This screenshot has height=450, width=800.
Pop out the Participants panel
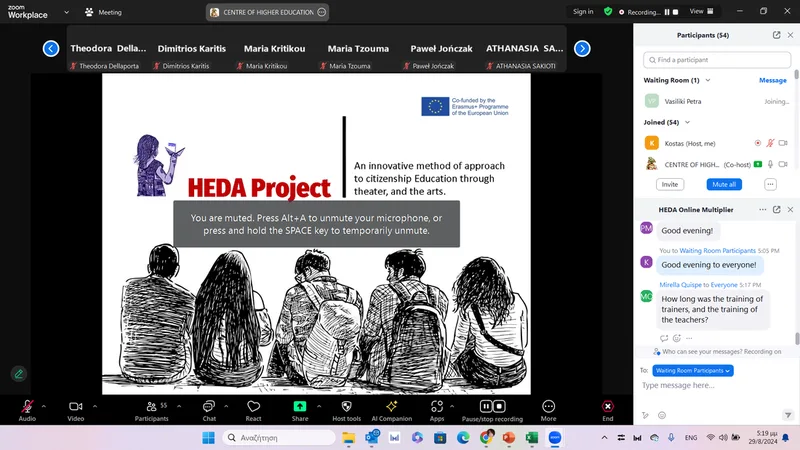(777, 35)
